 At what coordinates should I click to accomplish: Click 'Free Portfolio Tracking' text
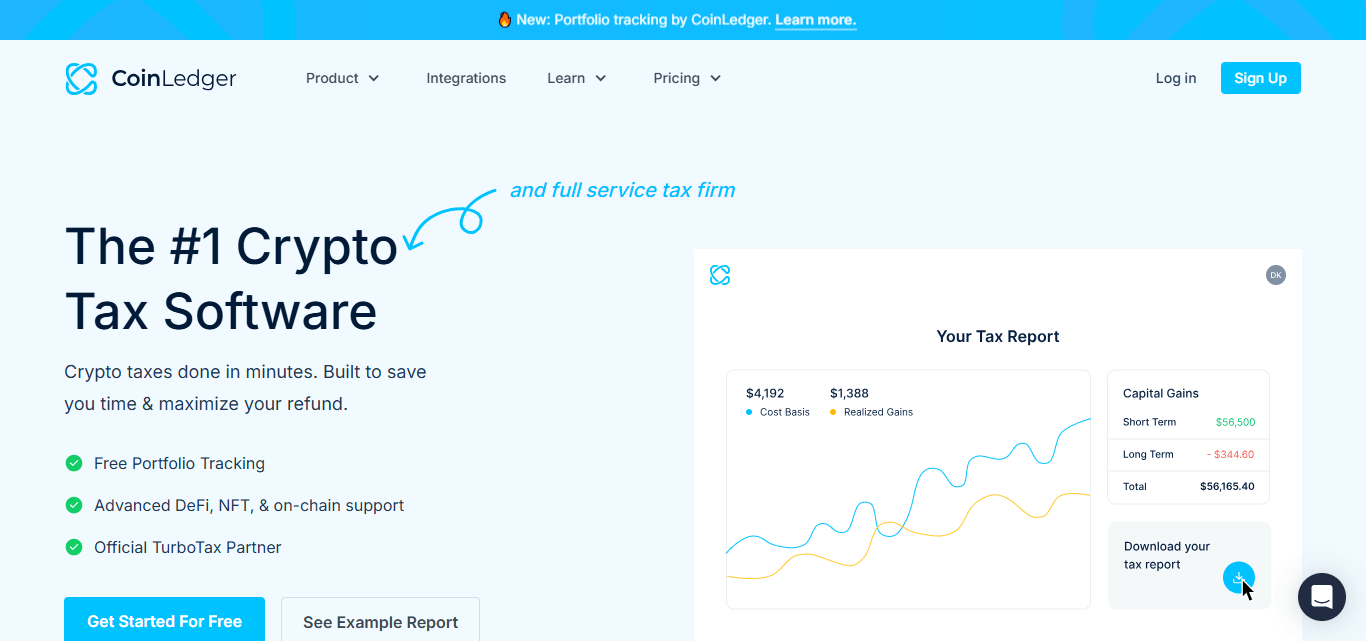179,463
